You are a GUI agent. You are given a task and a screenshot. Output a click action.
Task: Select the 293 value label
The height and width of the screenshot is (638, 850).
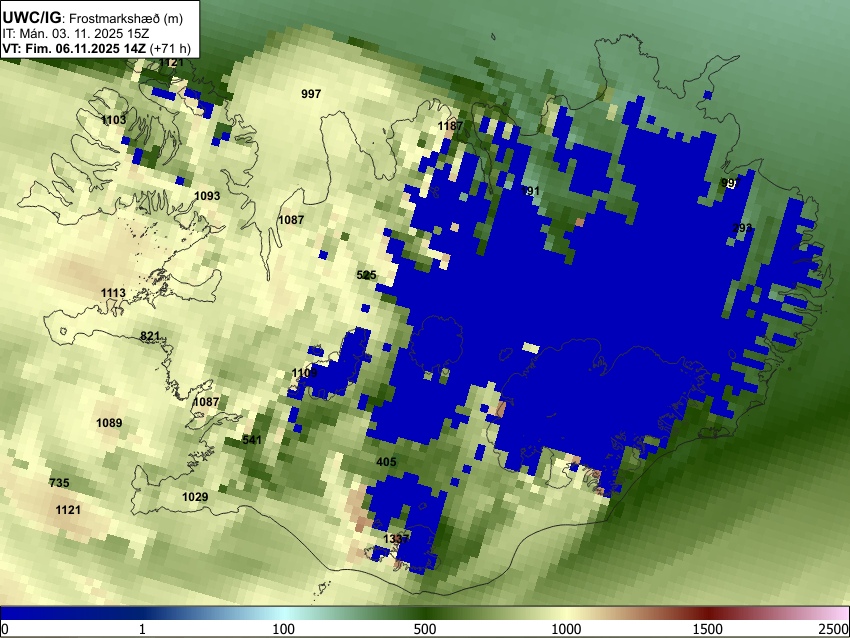pos(742,228)
